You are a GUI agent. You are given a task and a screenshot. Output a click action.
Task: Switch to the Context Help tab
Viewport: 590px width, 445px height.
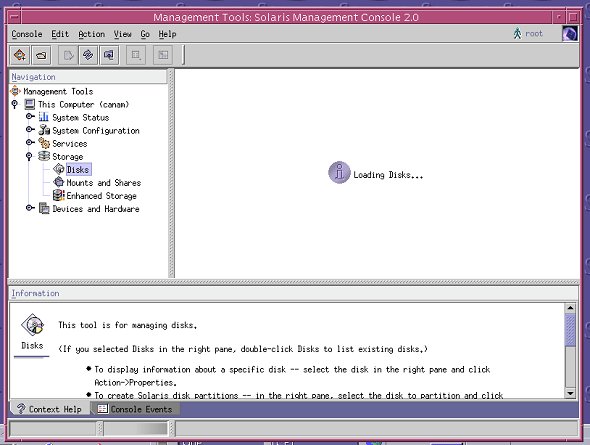(x=50, y=409)
